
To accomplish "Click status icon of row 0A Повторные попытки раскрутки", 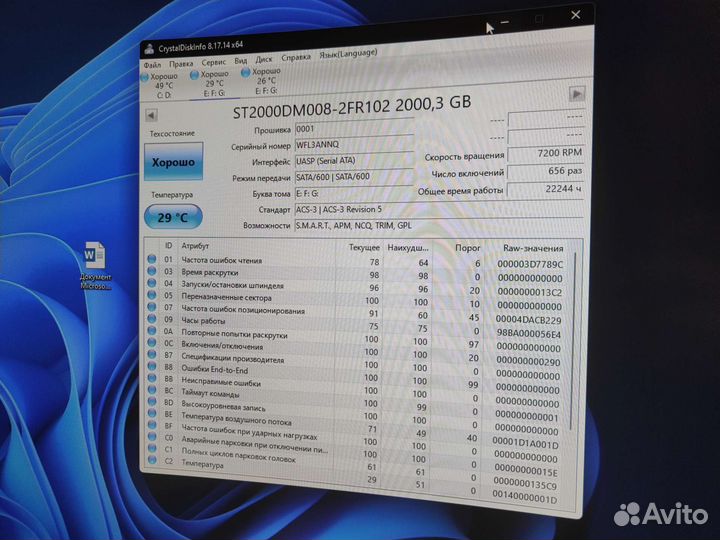I will tap(152, 331).
